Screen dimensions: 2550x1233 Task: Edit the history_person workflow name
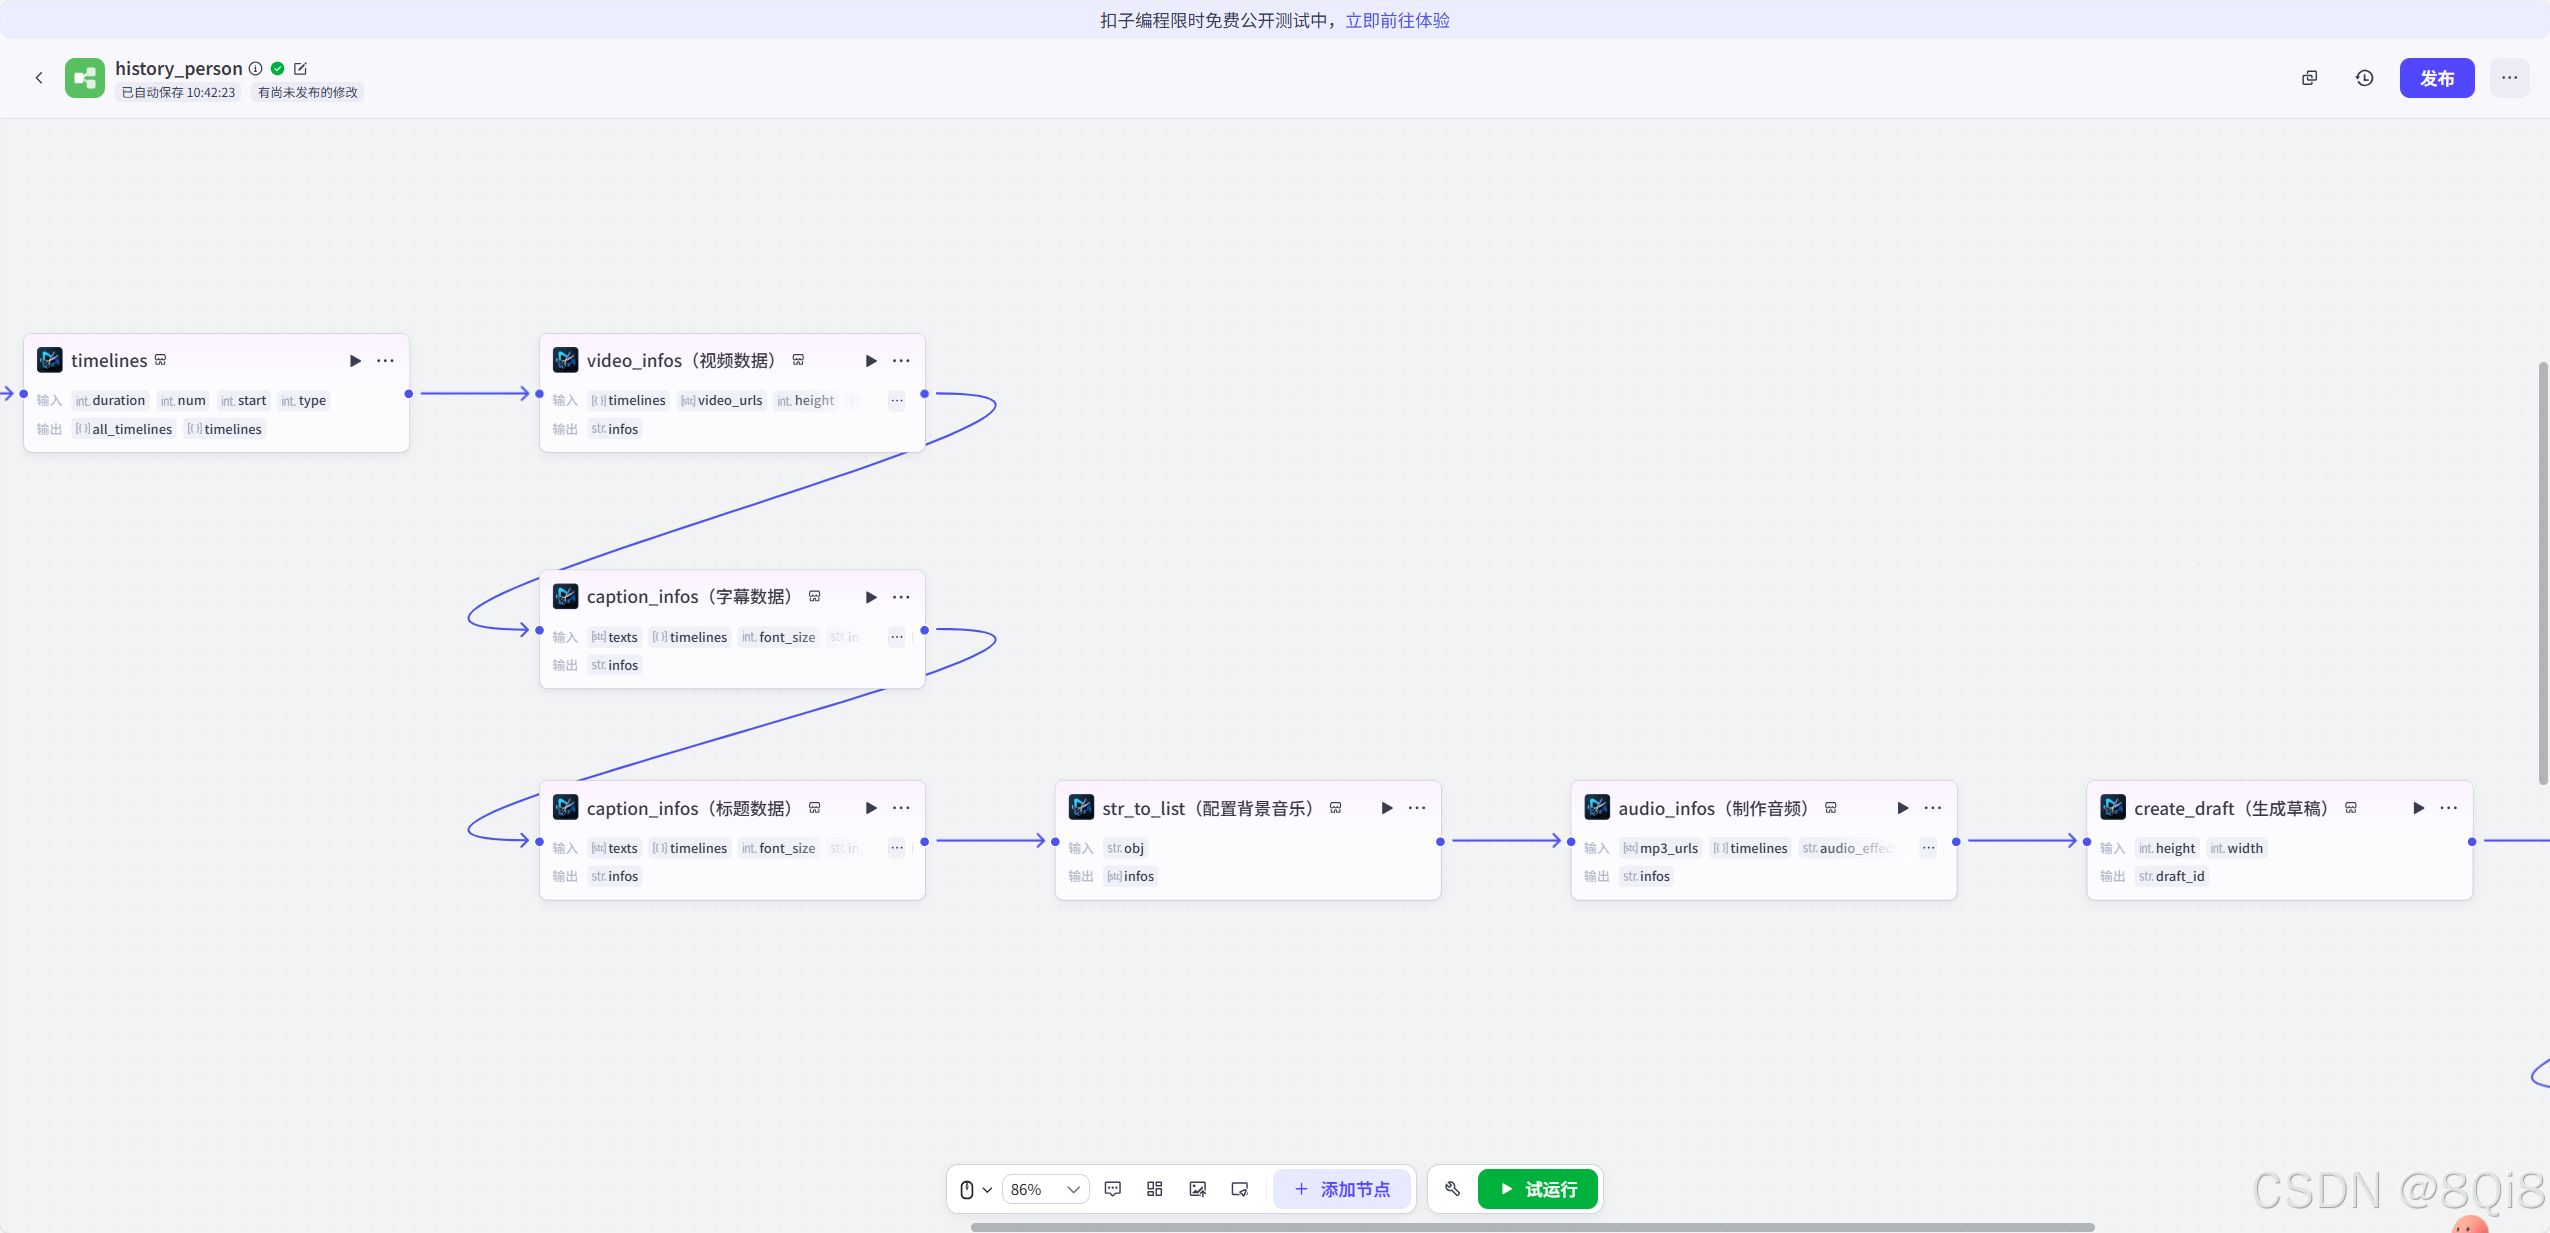click(x=300, y=69)
